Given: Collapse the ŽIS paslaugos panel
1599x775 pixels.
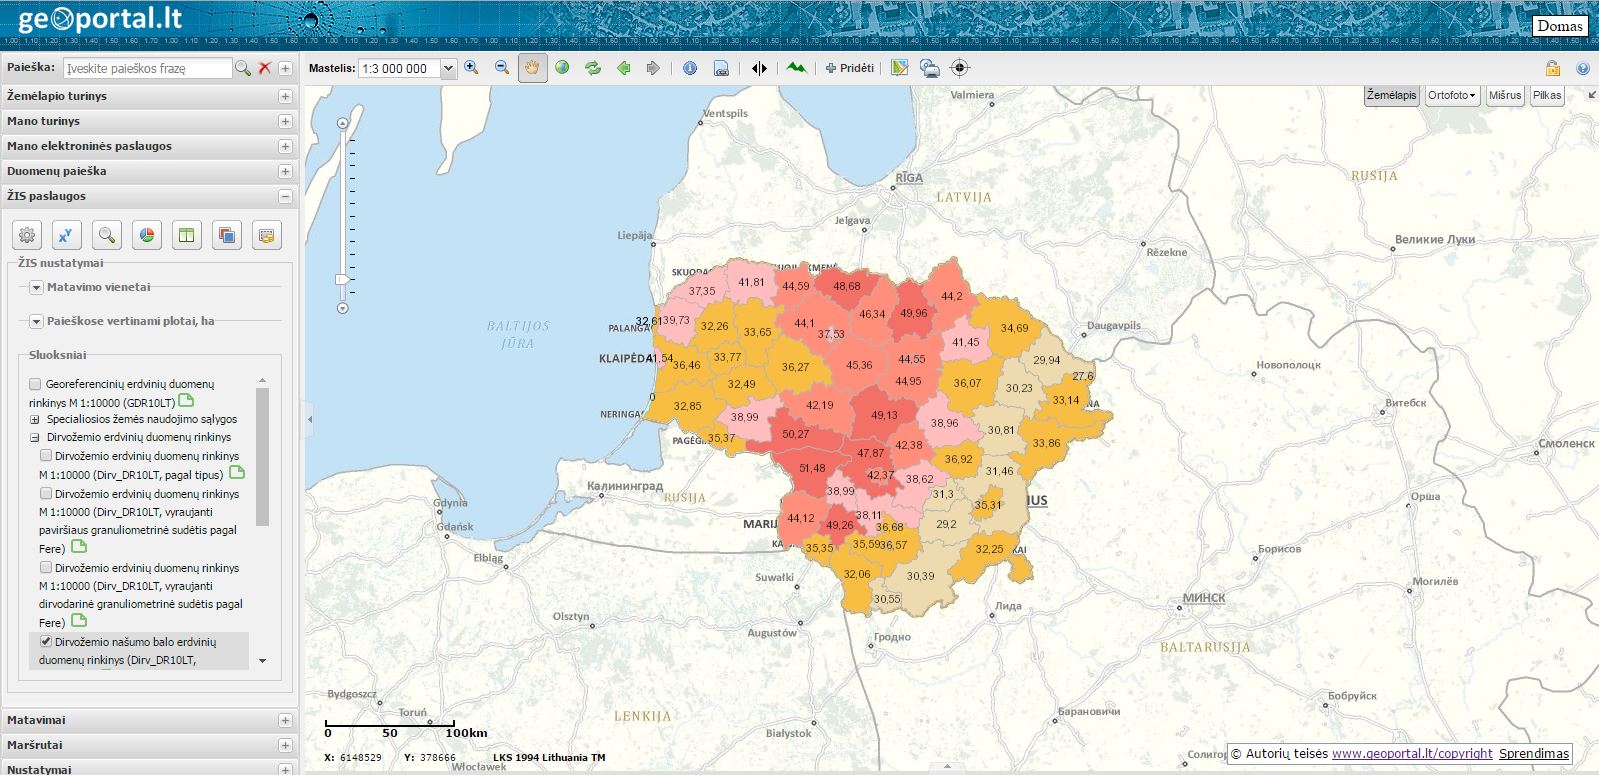Looking at the screenshot, I should [285, 197].
